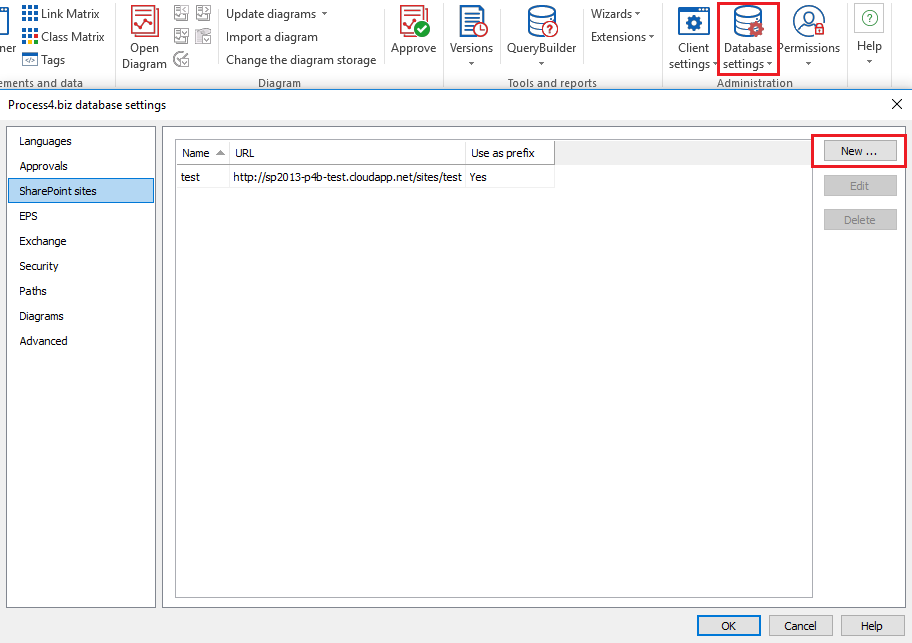The width and height of the screenshot is (912, 643).
Task: Click Import a diagram
Action: 272,37
